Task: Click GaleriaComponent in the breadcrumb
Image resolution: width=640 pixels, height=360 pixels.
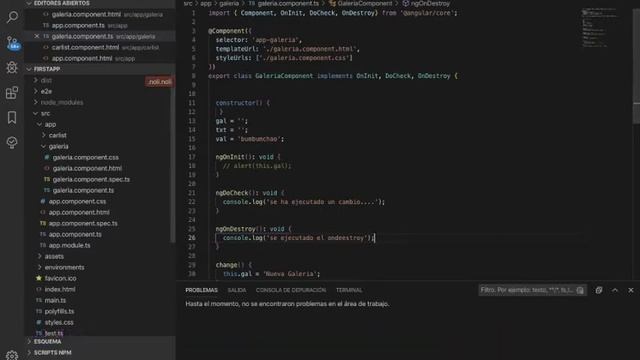Action: 364,3
